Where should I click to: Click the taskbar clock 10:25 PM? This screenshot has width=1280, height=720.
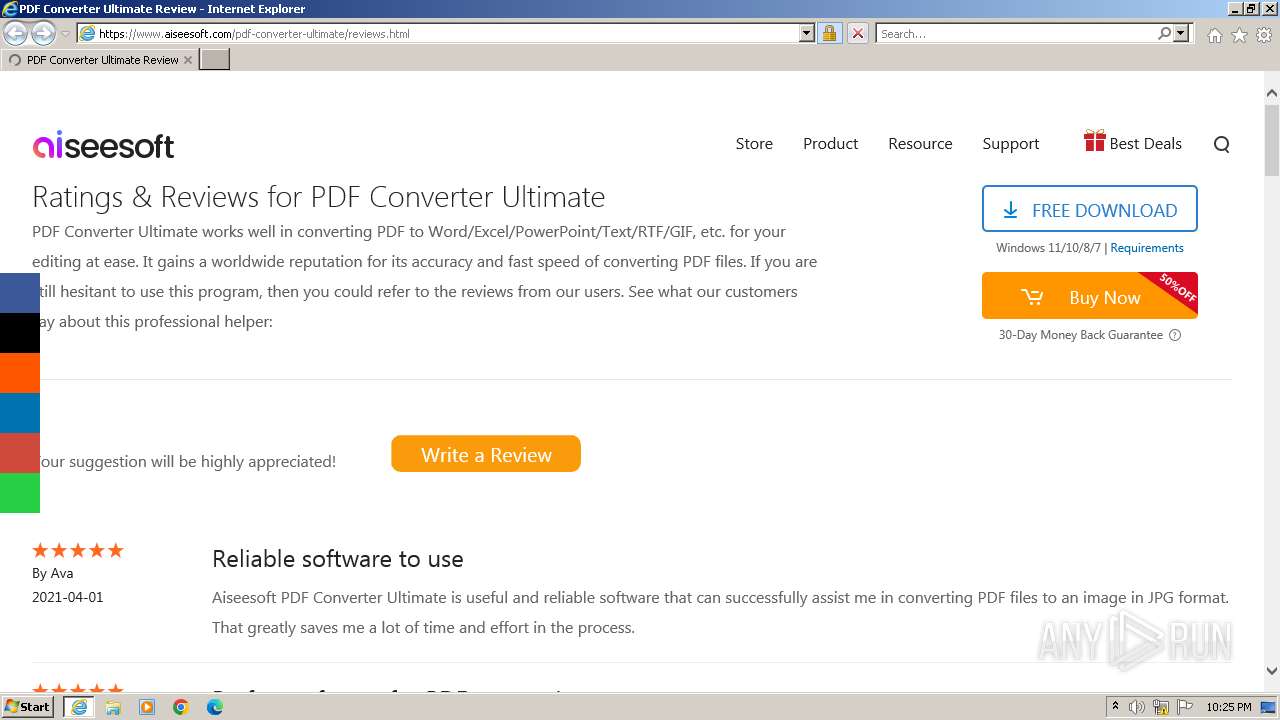pos(1228,707)
